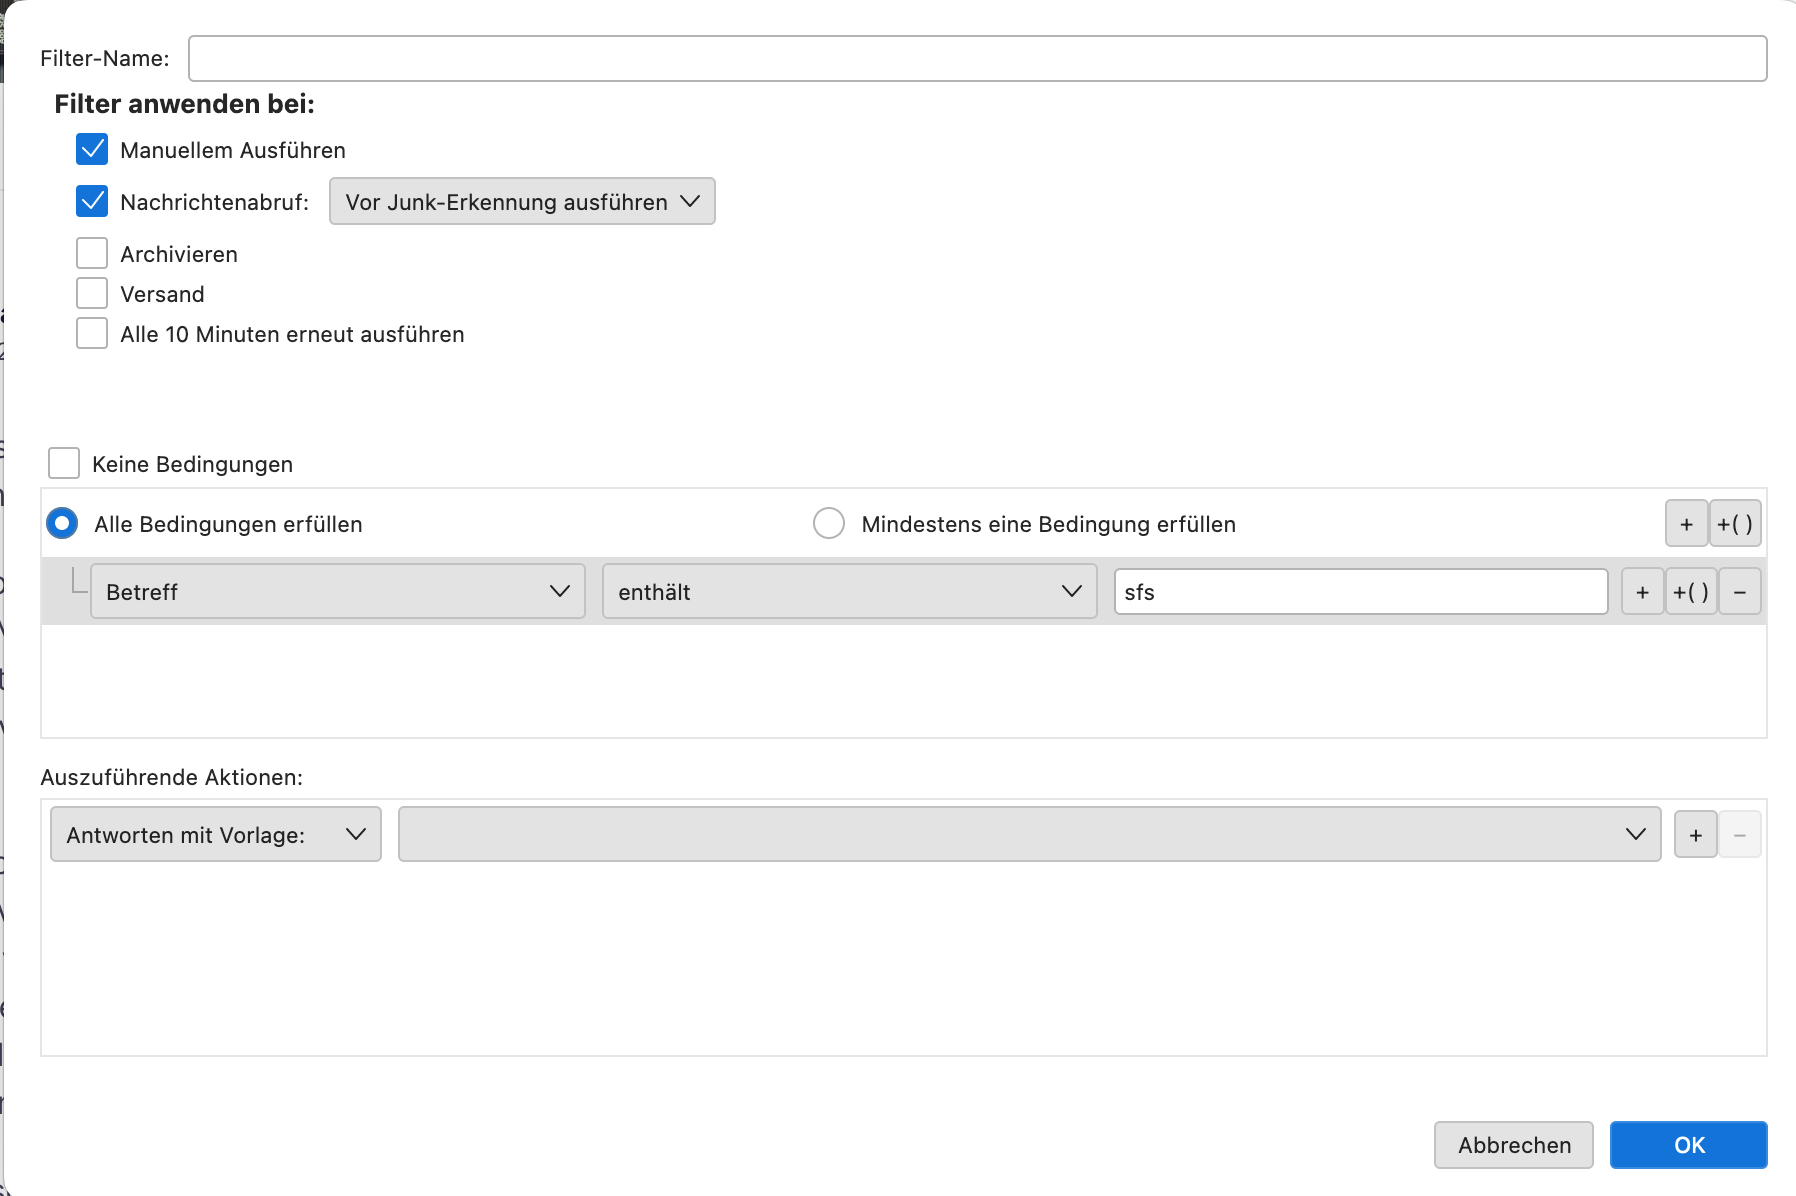Expand the enthält operator dropdown
Screen dimensions: 1796x1196
tap(849, 592)
